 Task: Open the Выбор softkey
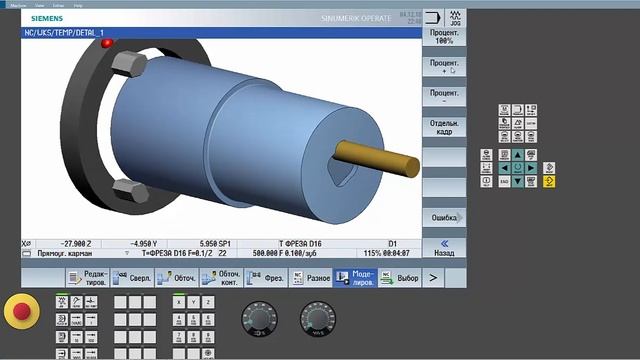tap(400, 278)
